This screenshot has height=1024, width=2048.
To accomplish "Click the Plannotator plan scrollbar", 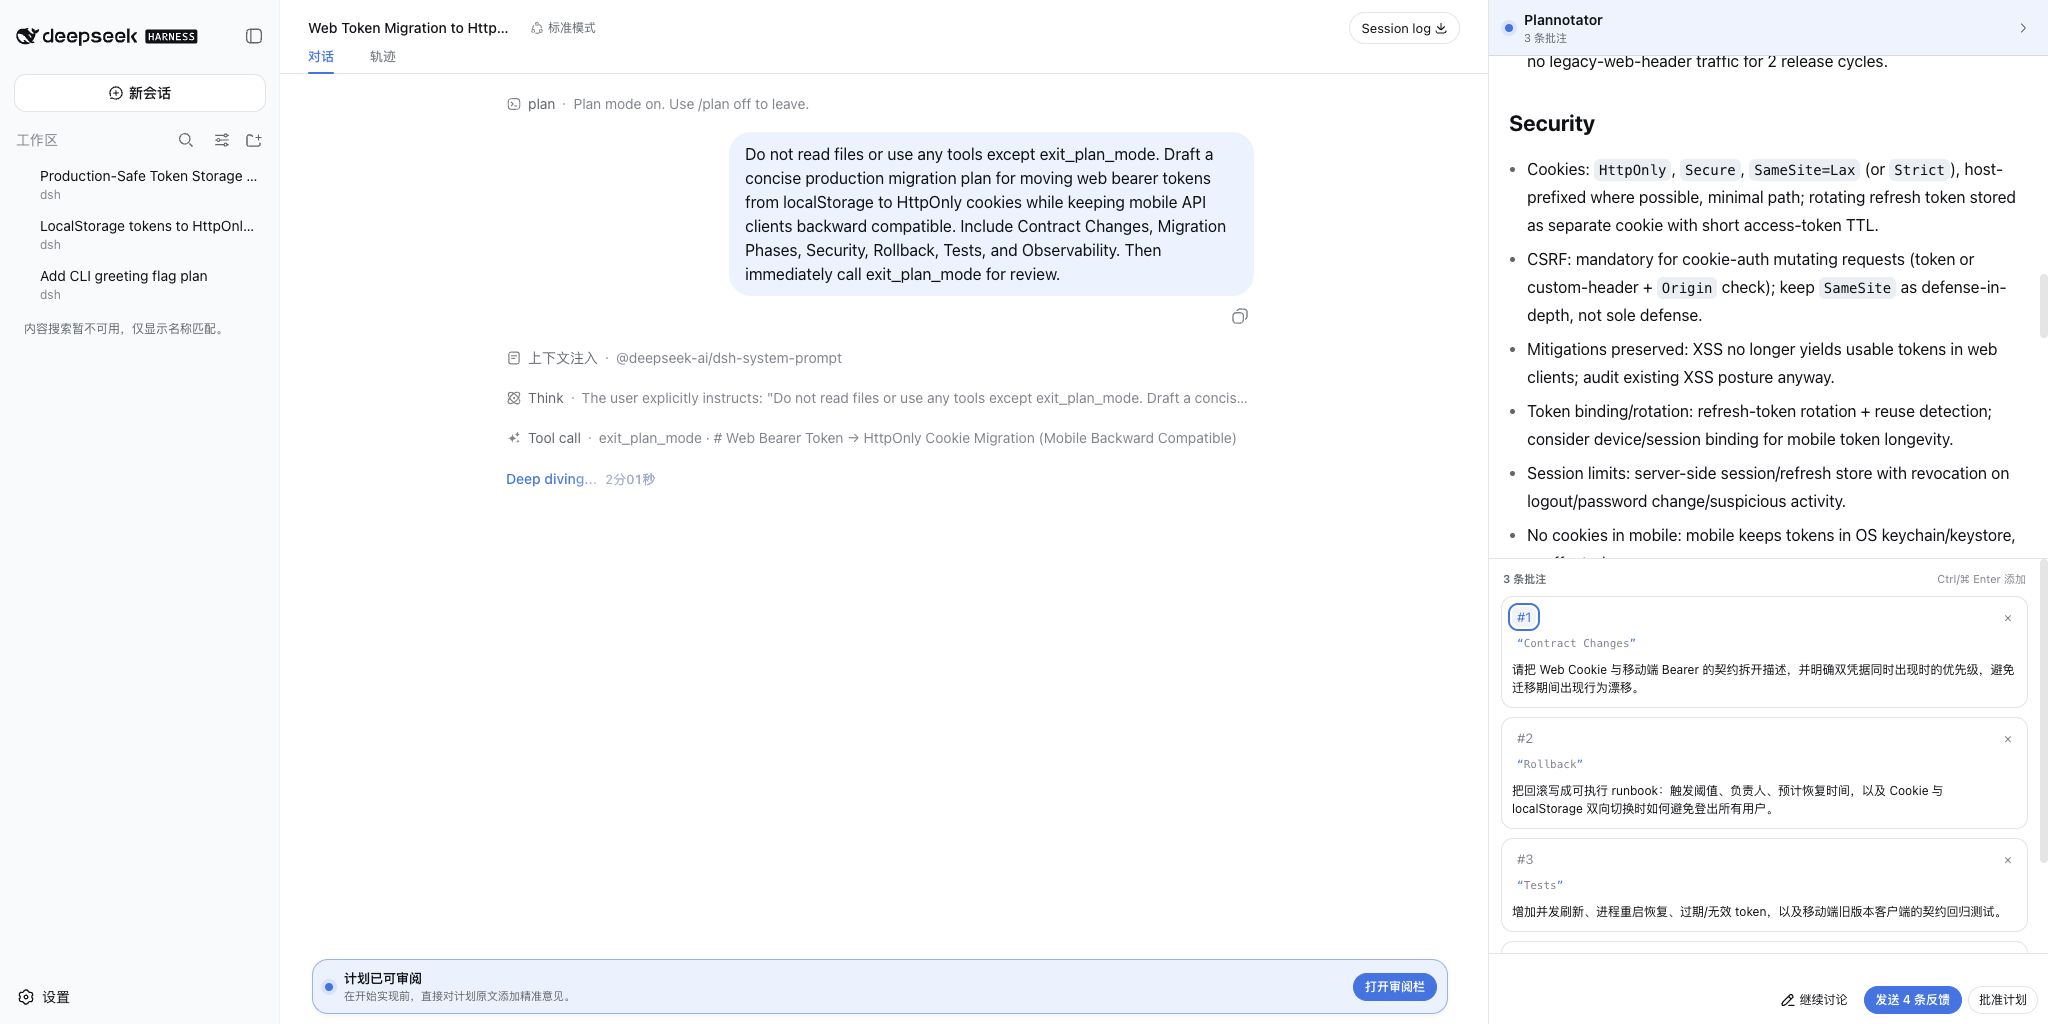I will click(2043, 305).
